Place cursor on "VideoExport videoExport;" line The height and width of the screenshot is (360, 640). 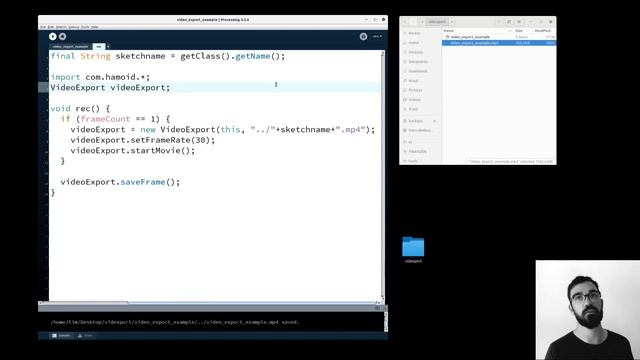[110, 87]
